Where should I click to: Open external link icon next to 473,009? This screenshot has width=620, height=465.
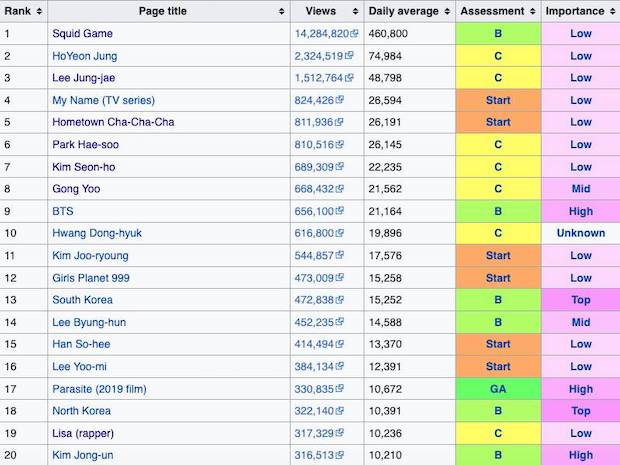339,278
